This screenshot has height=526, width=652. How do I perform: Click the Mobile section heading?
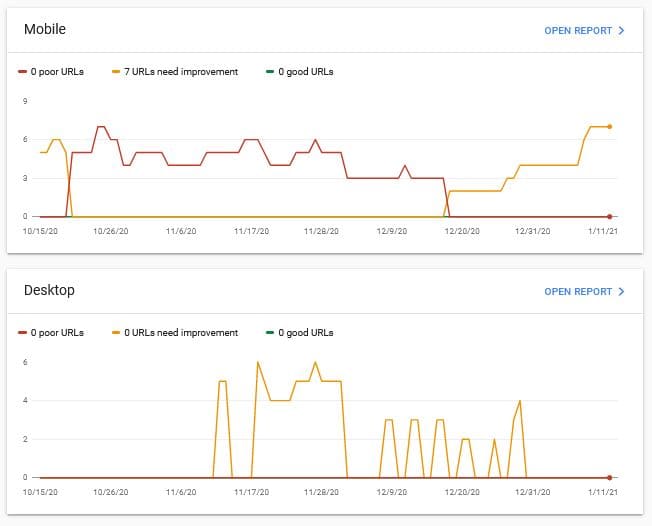(x=45, y=30)
